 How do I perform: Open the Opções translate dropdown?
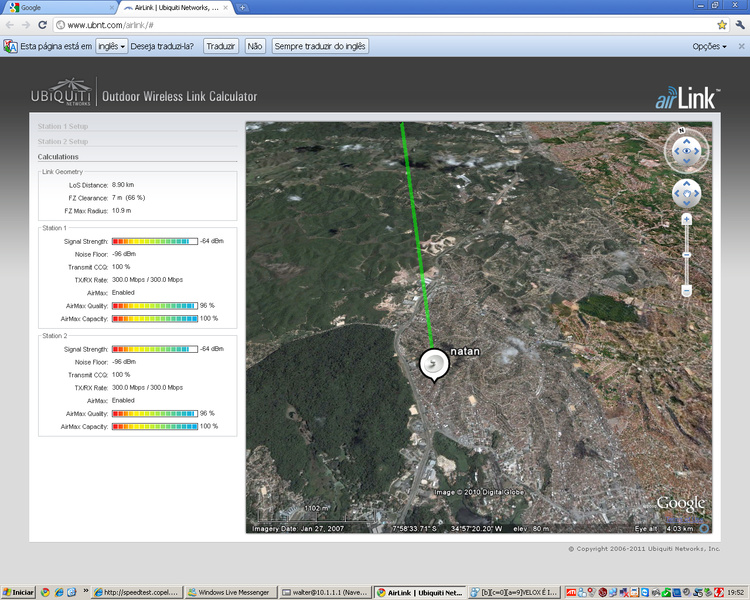coord(709,46)
